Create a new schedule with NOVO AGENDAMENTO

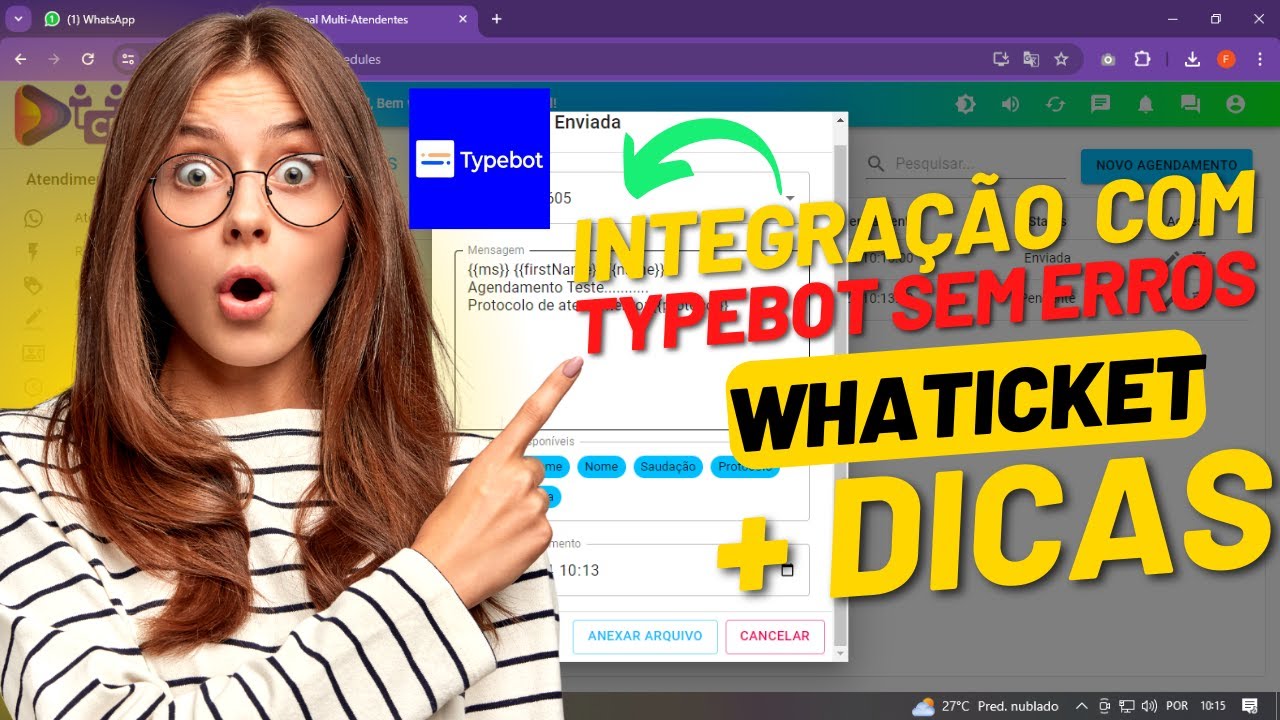1166,165
